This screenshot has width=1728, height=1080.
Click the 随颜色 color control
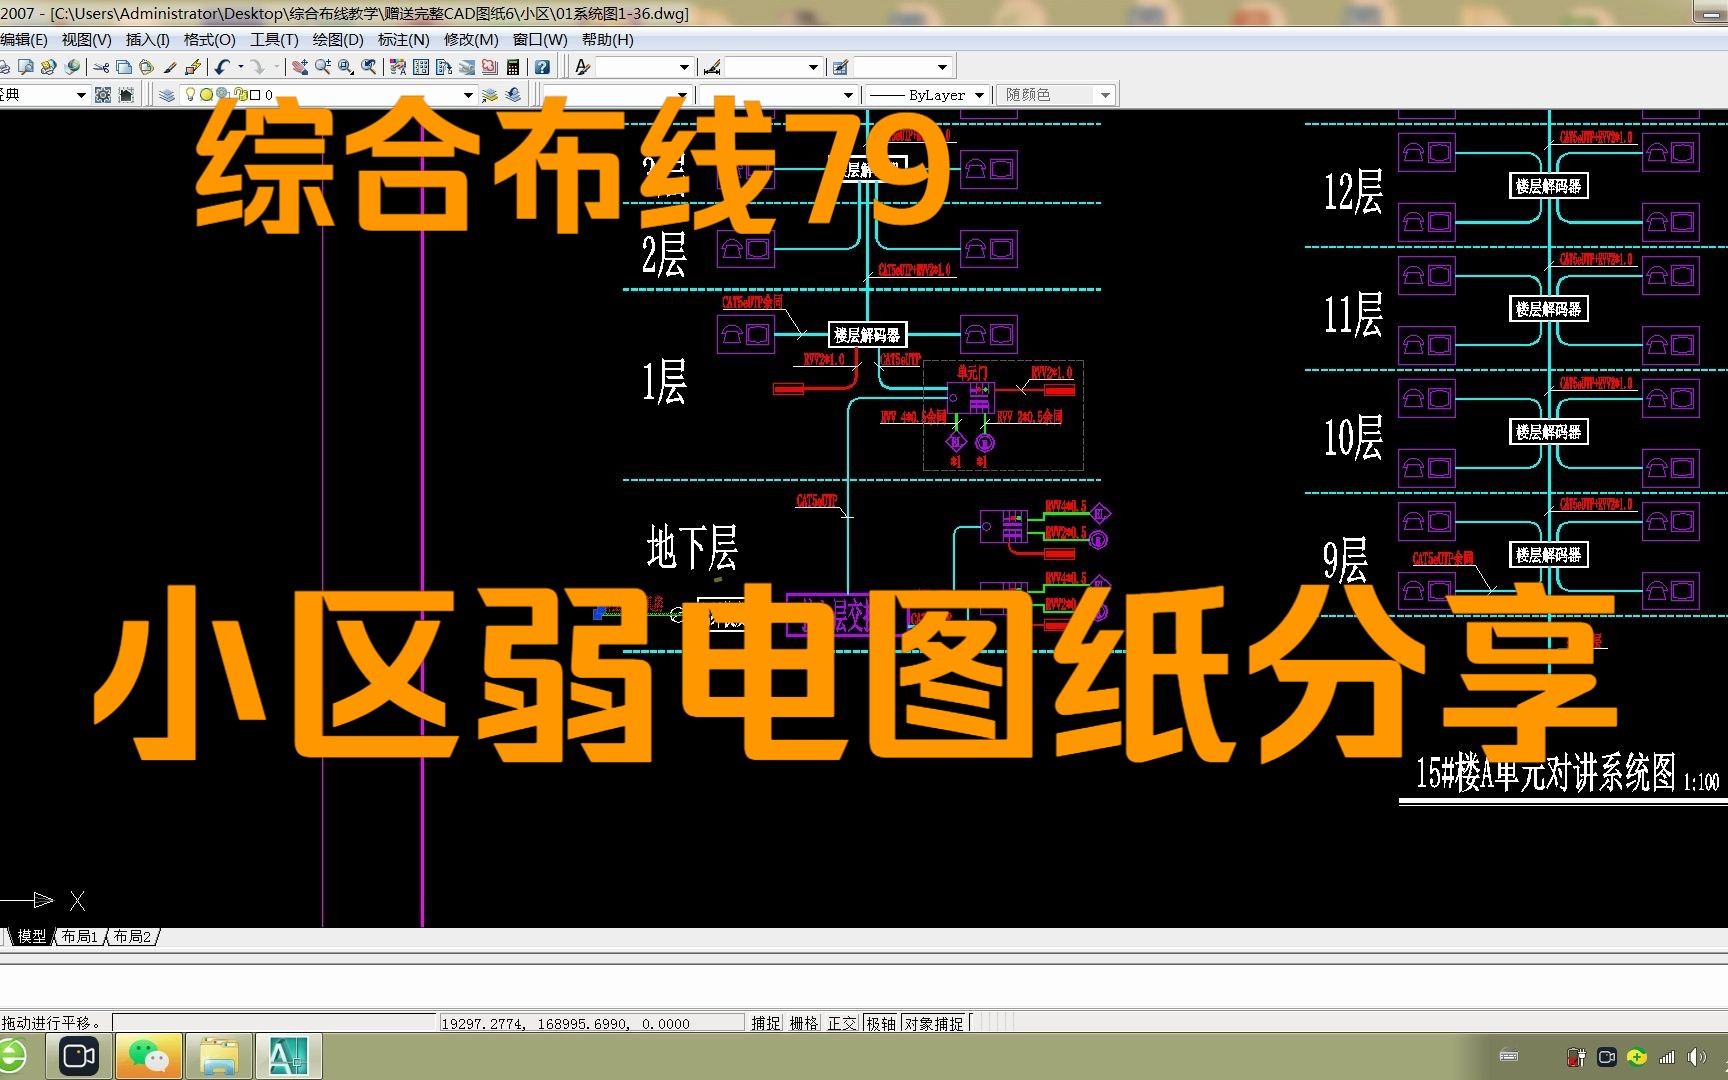(1055, 94)
